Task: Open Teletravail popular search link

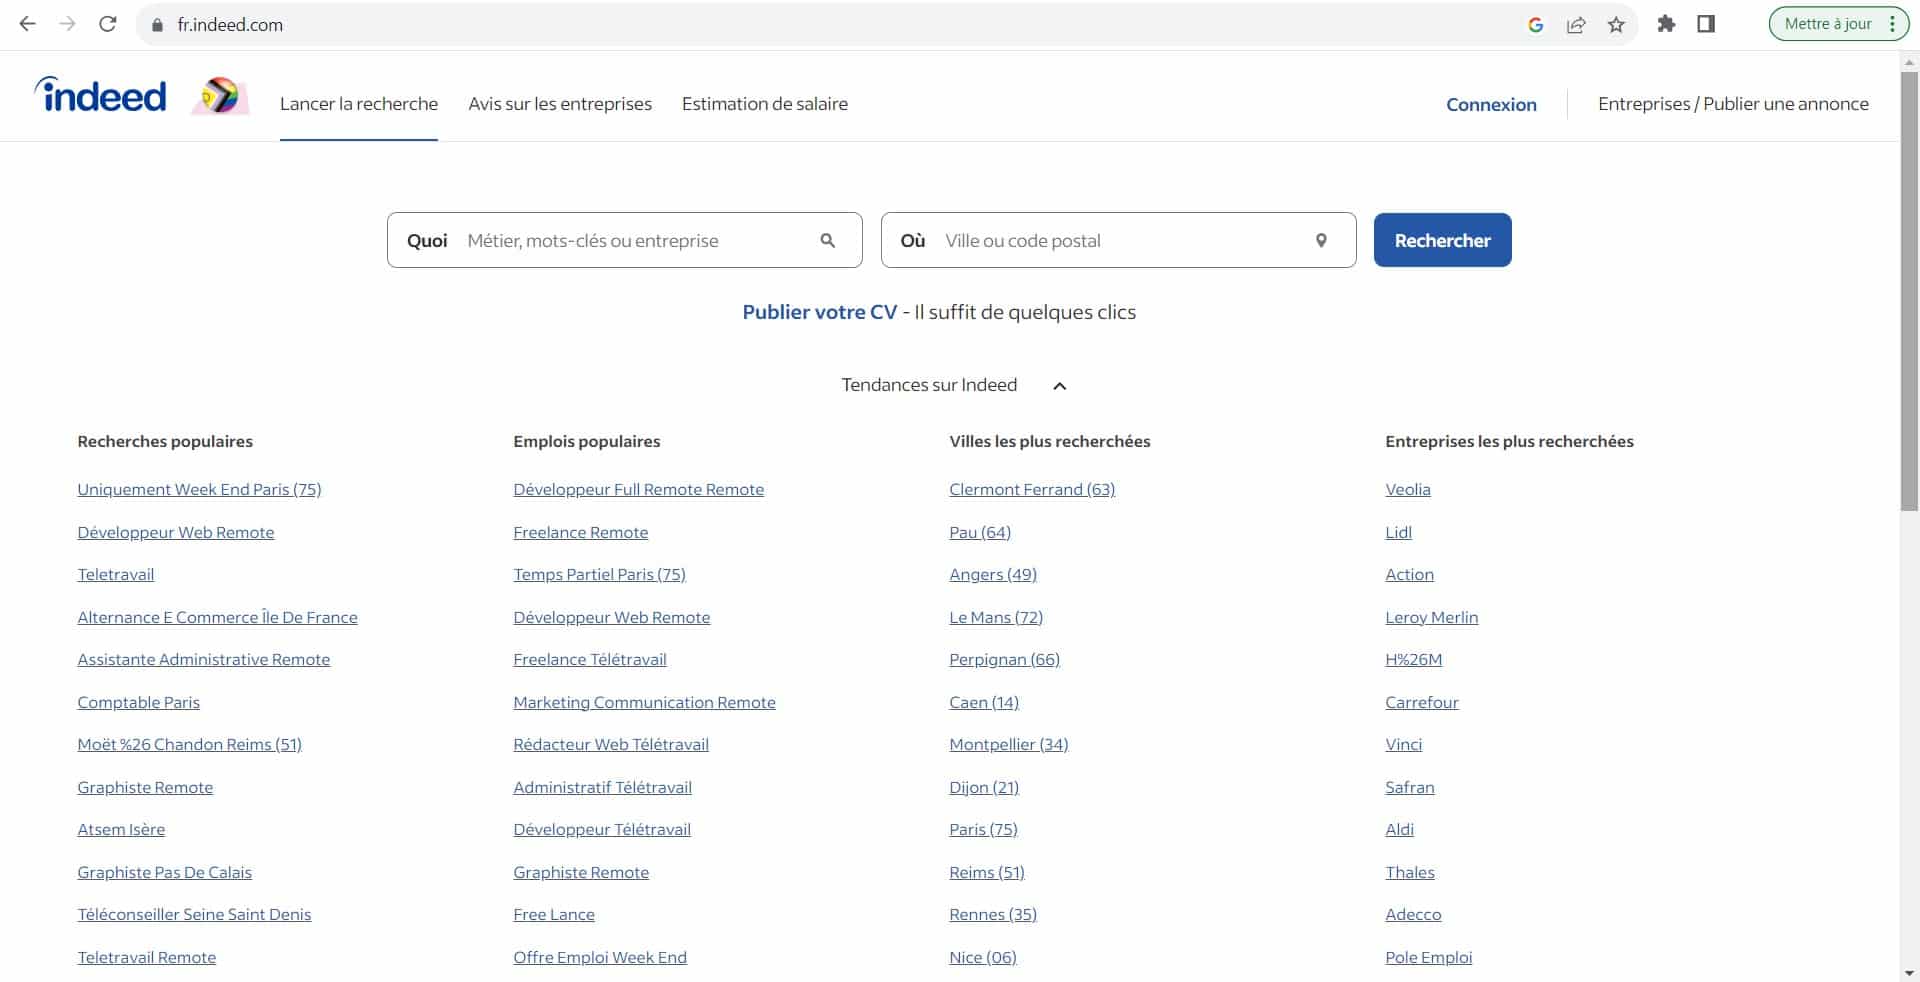Action: tap(116, 574)
